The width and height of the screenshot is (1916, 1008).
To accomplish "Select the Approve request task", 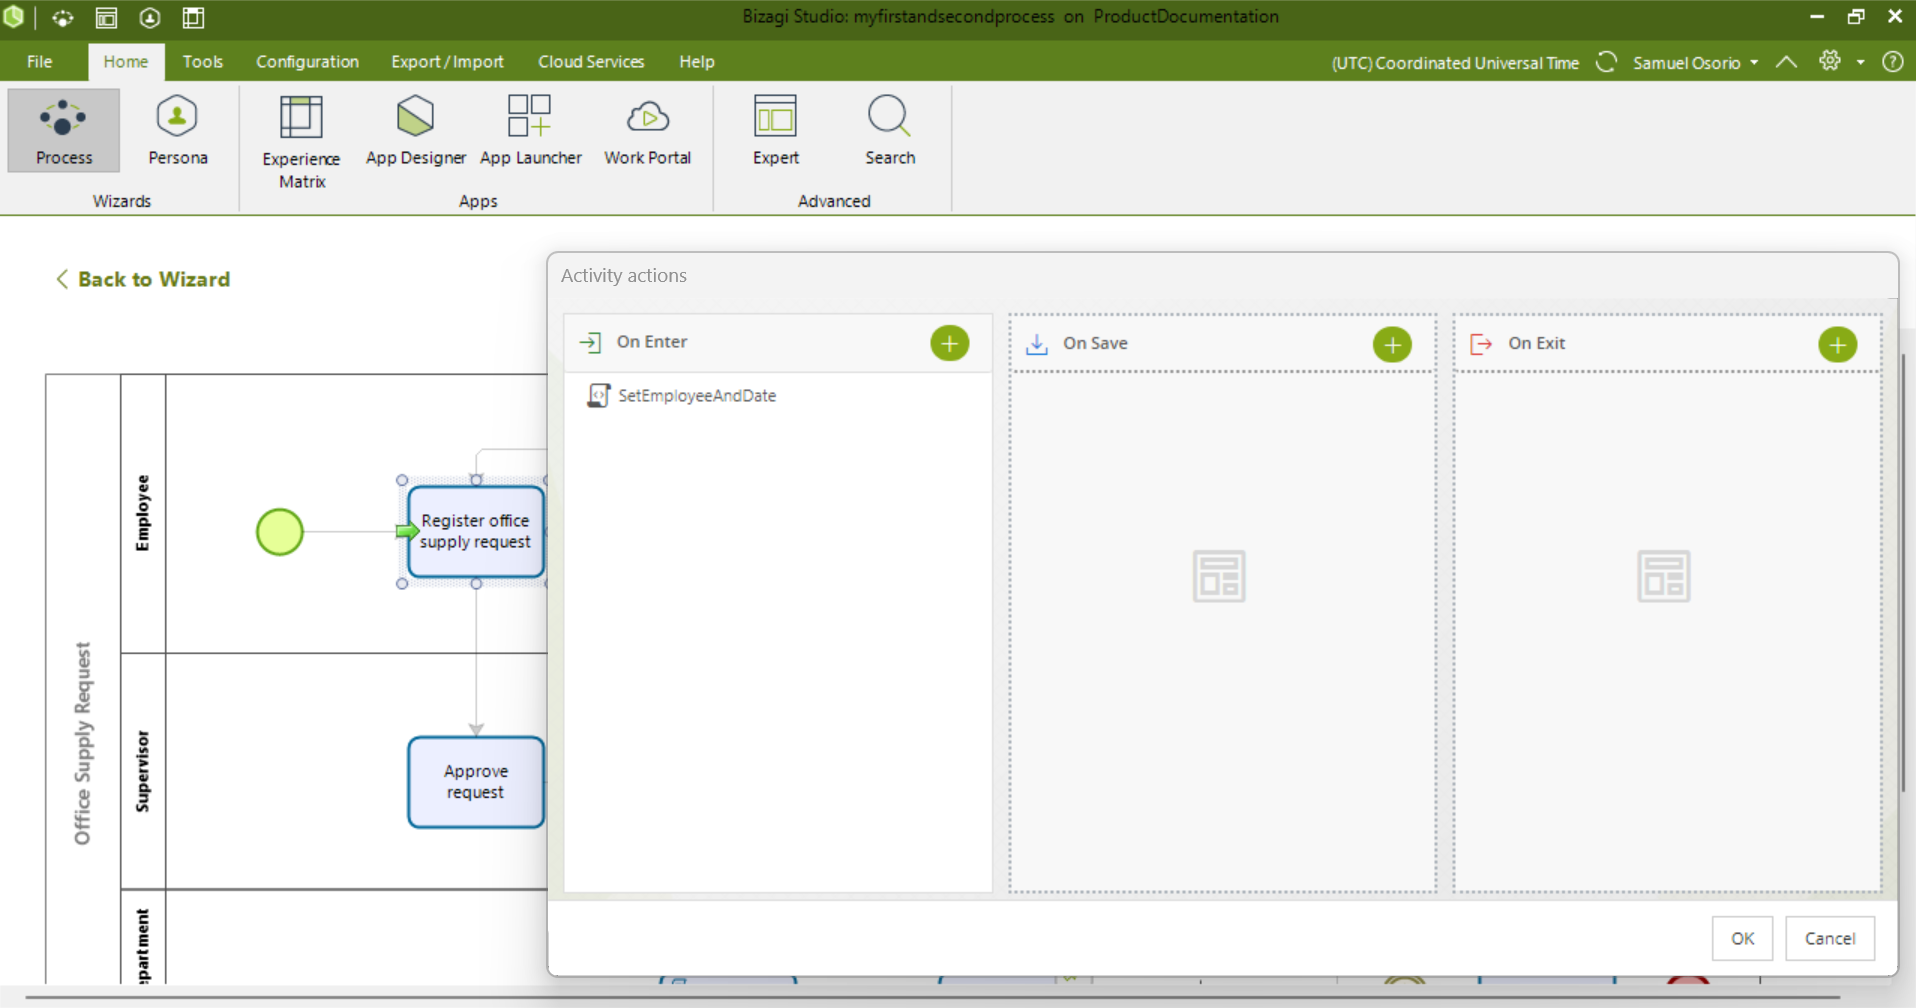I will click(x=476, y=782).
